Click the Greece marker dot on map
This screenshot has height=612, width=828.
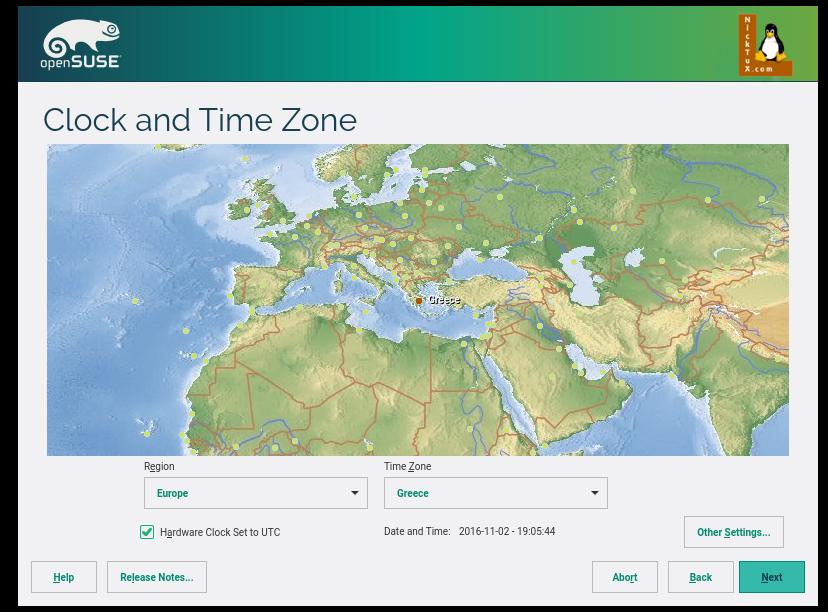(419, 300)
